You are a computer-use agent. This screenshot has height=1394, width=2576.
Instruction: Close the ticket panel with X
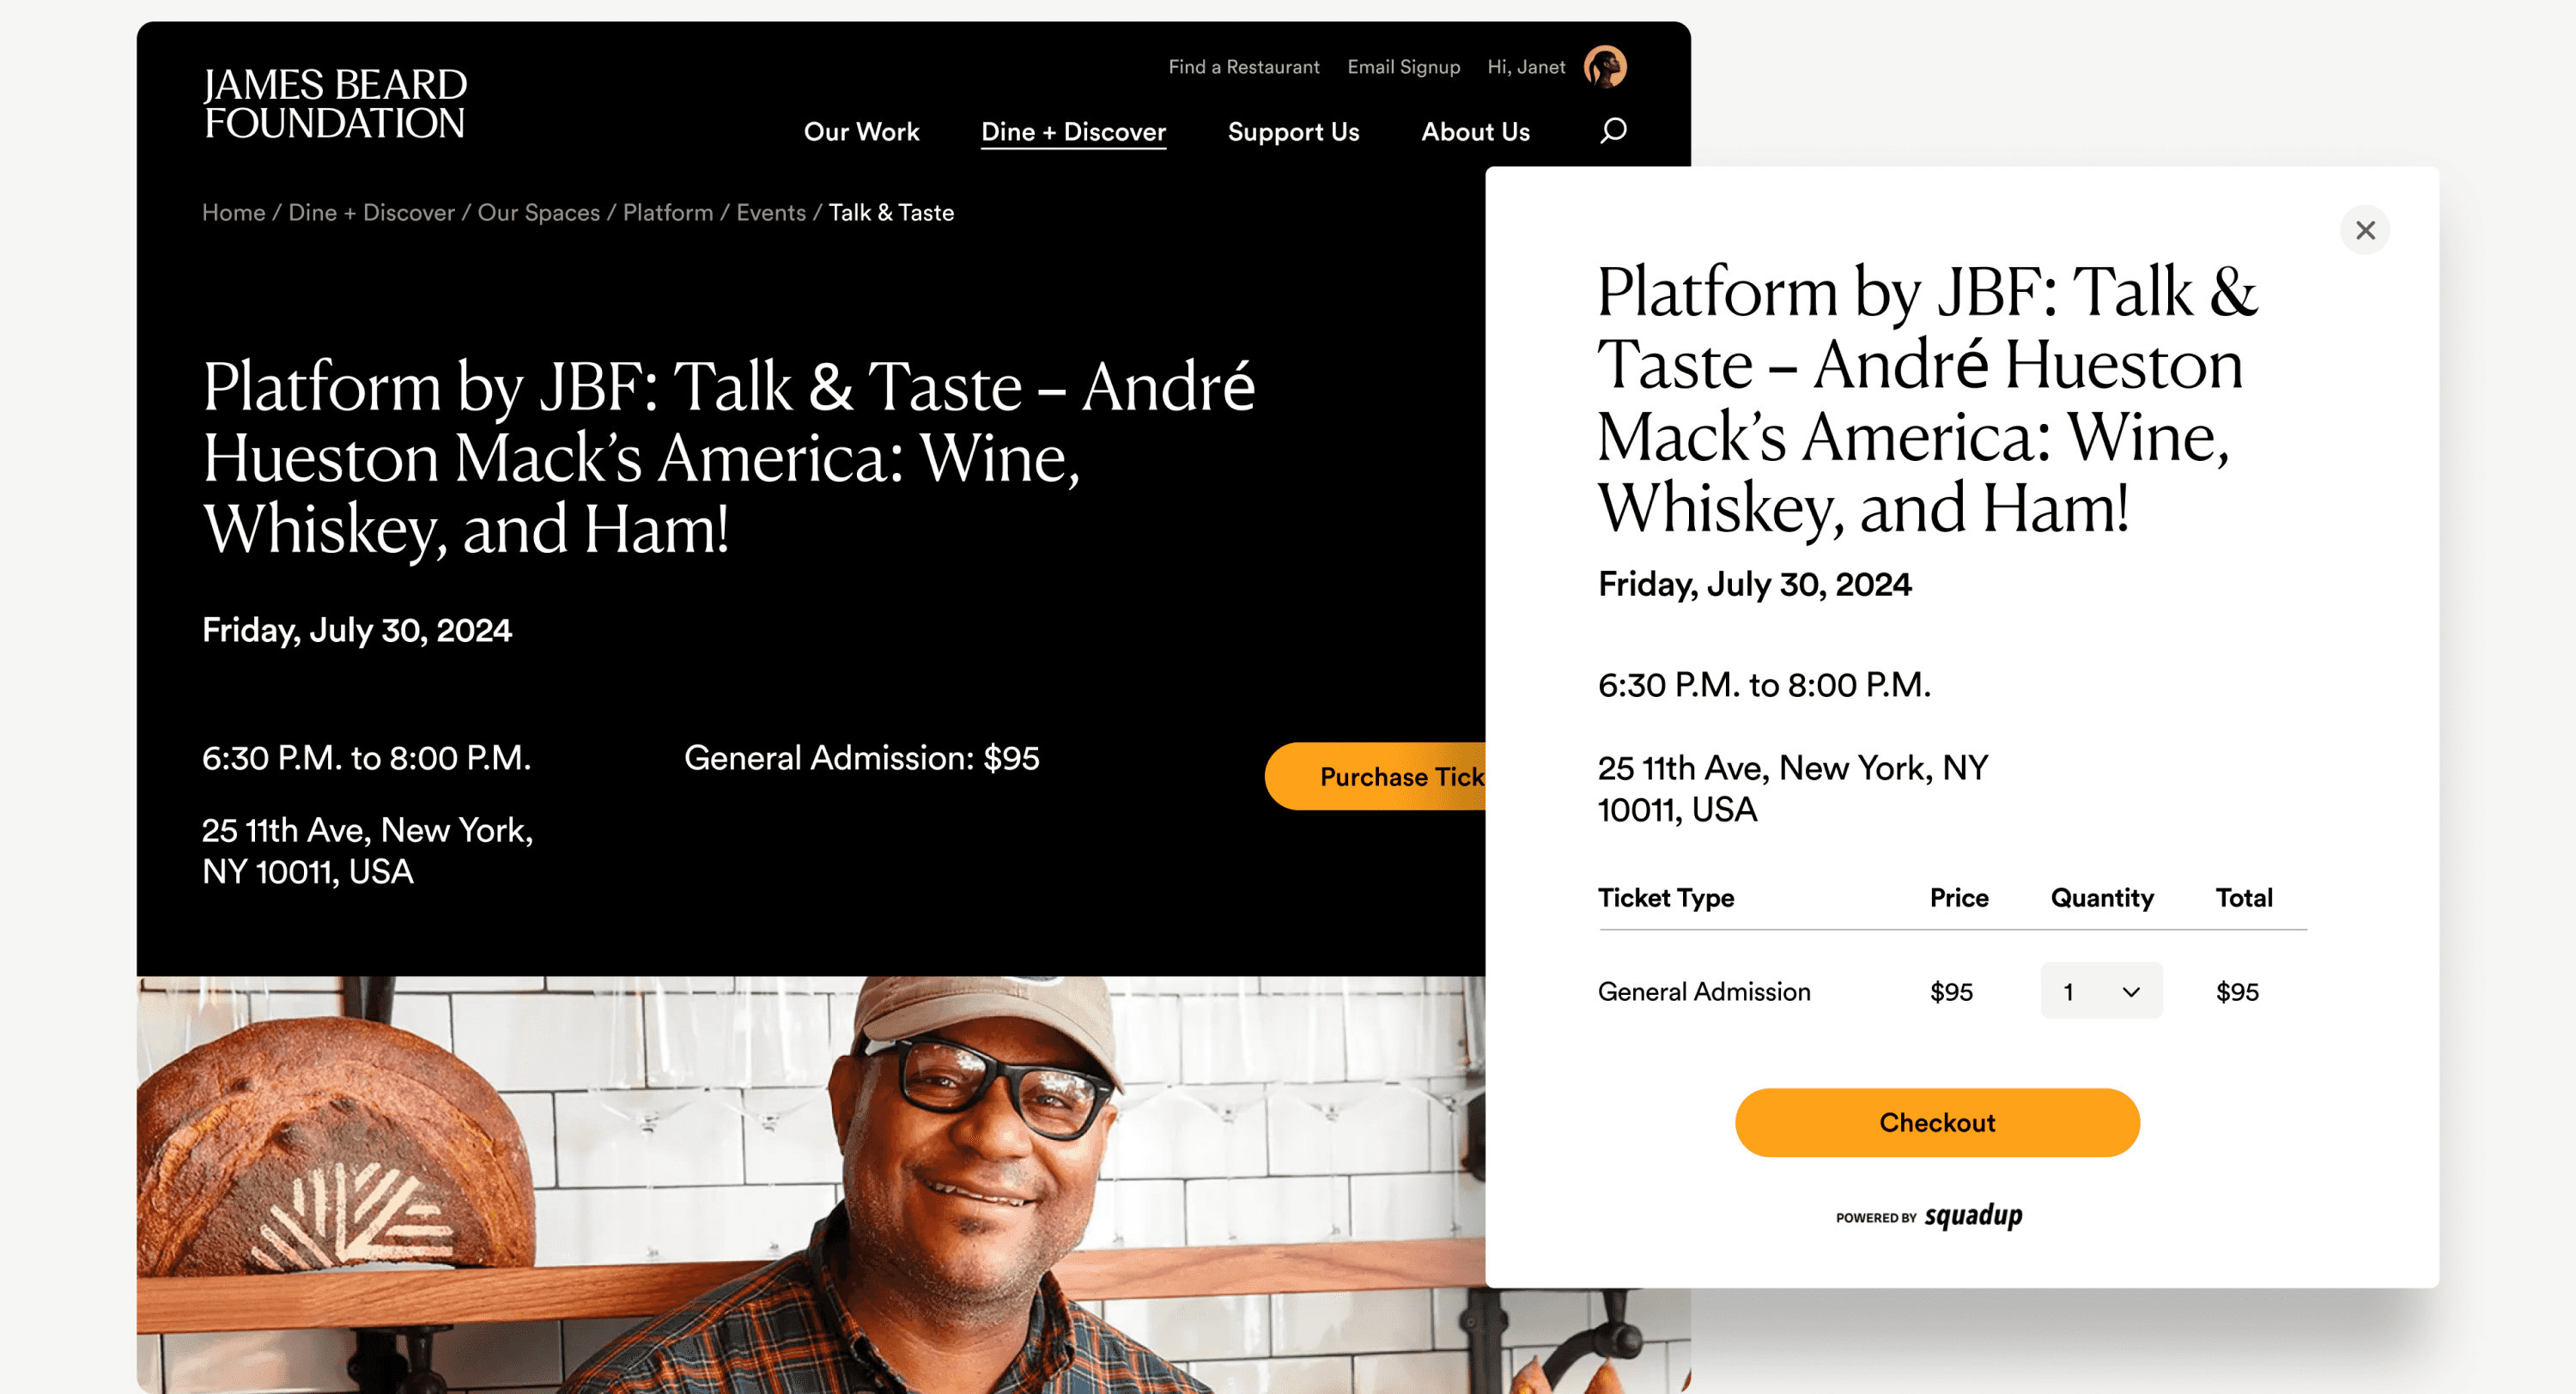pos(2364,230)
